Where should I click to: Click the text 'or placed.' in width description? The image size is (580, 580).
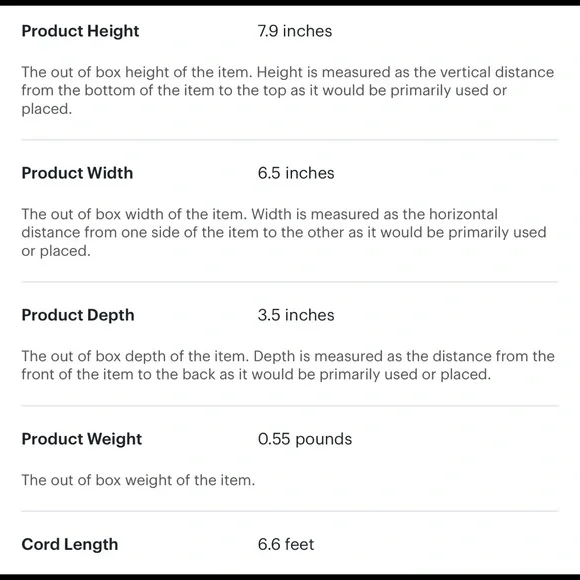[56, 251]
